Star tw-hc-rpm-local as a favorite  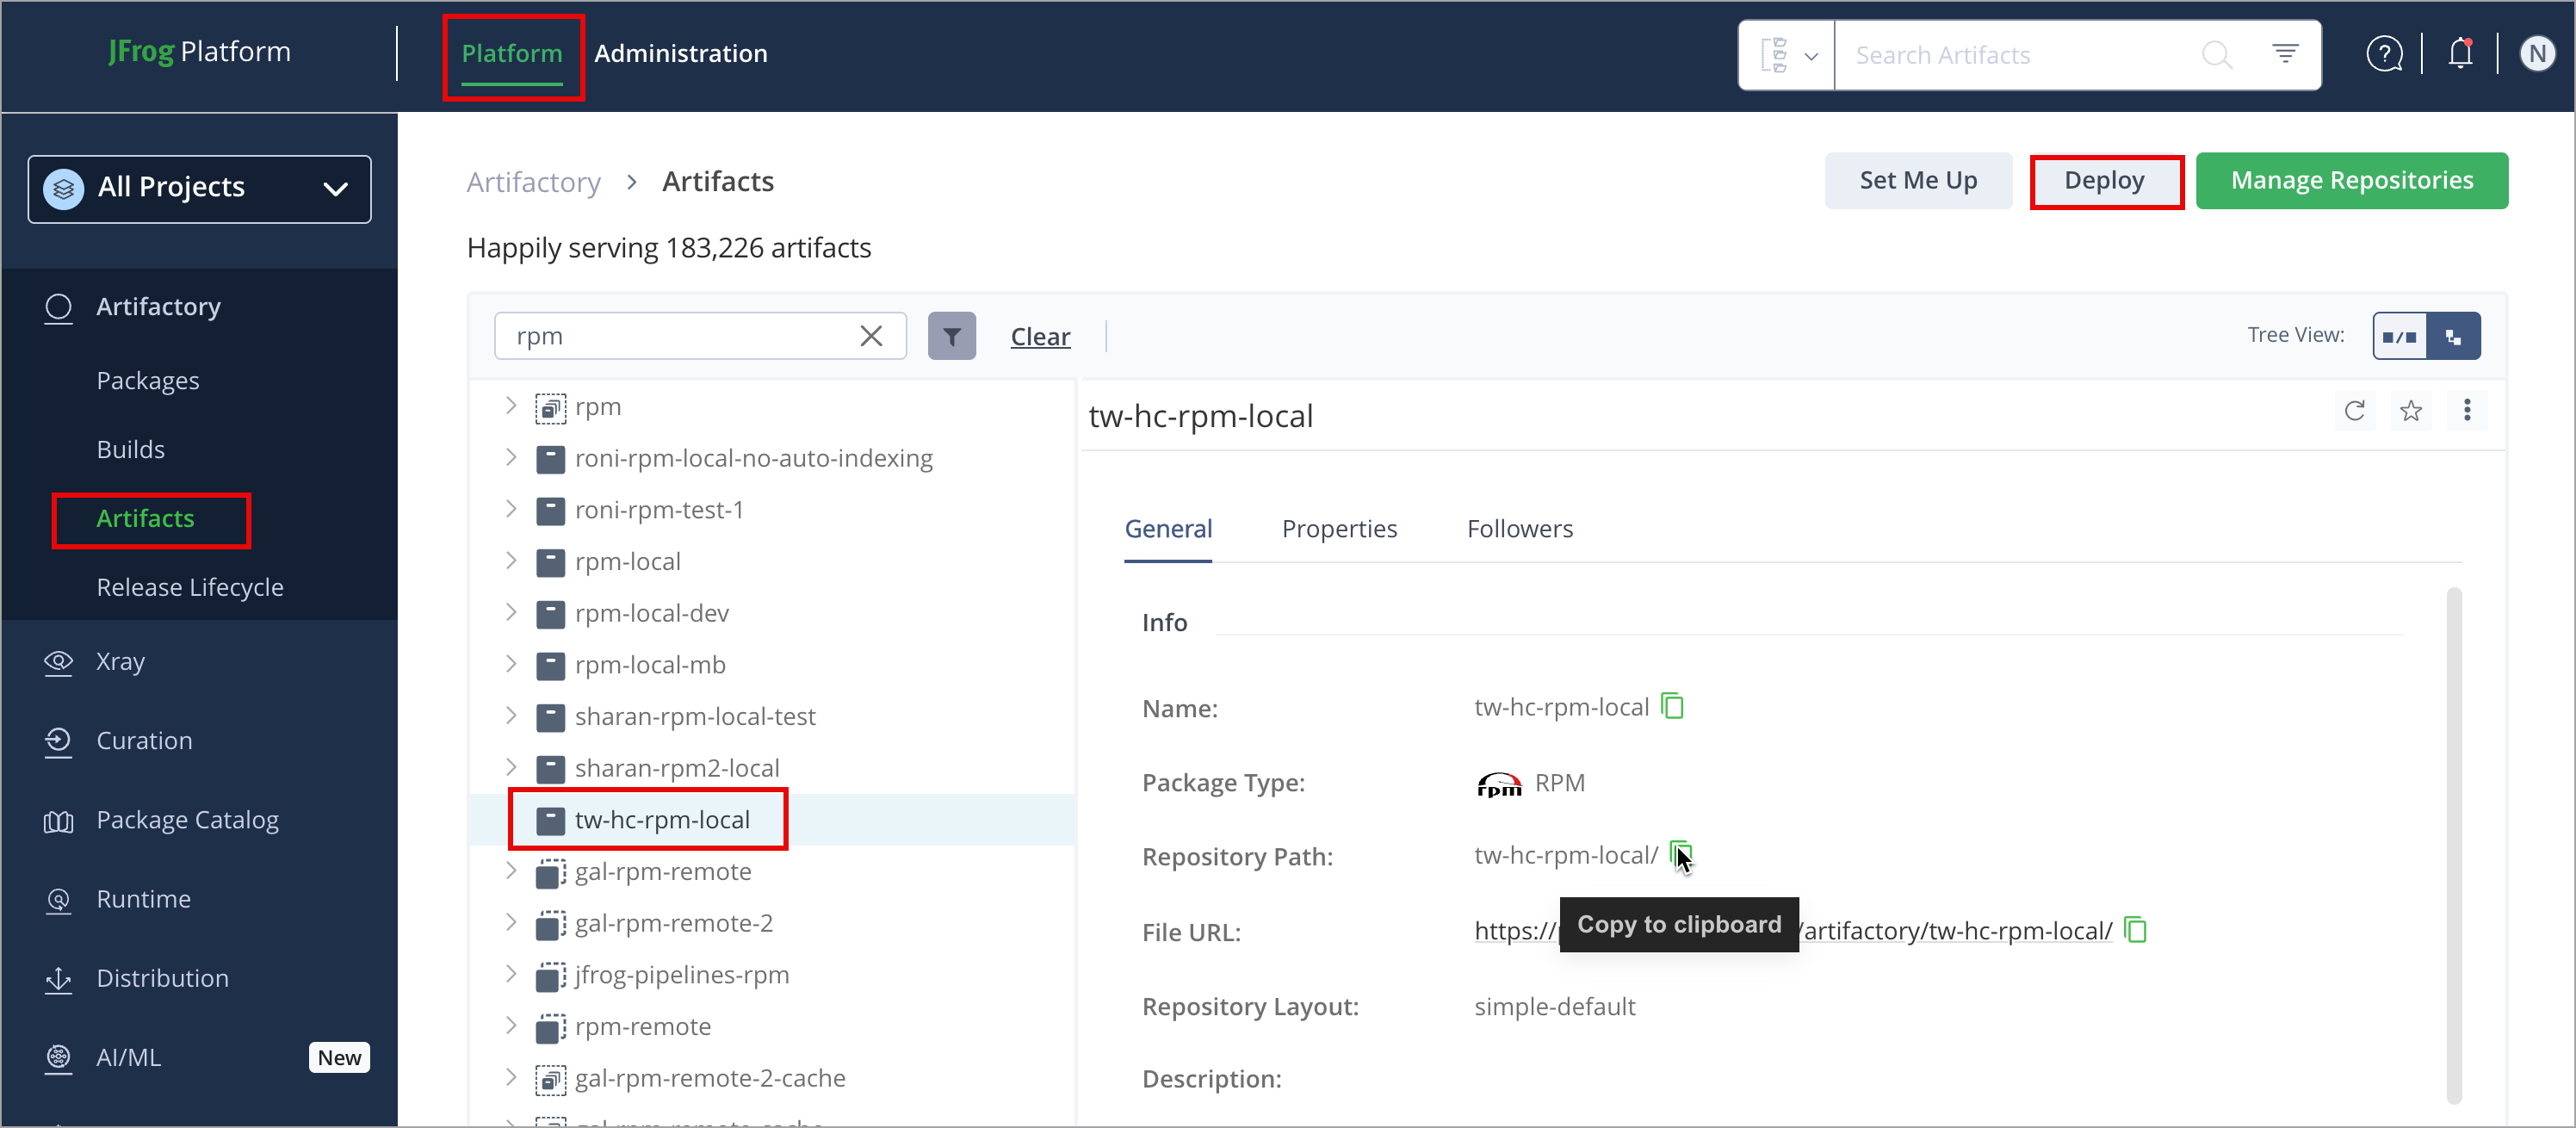click(2411, 411)
